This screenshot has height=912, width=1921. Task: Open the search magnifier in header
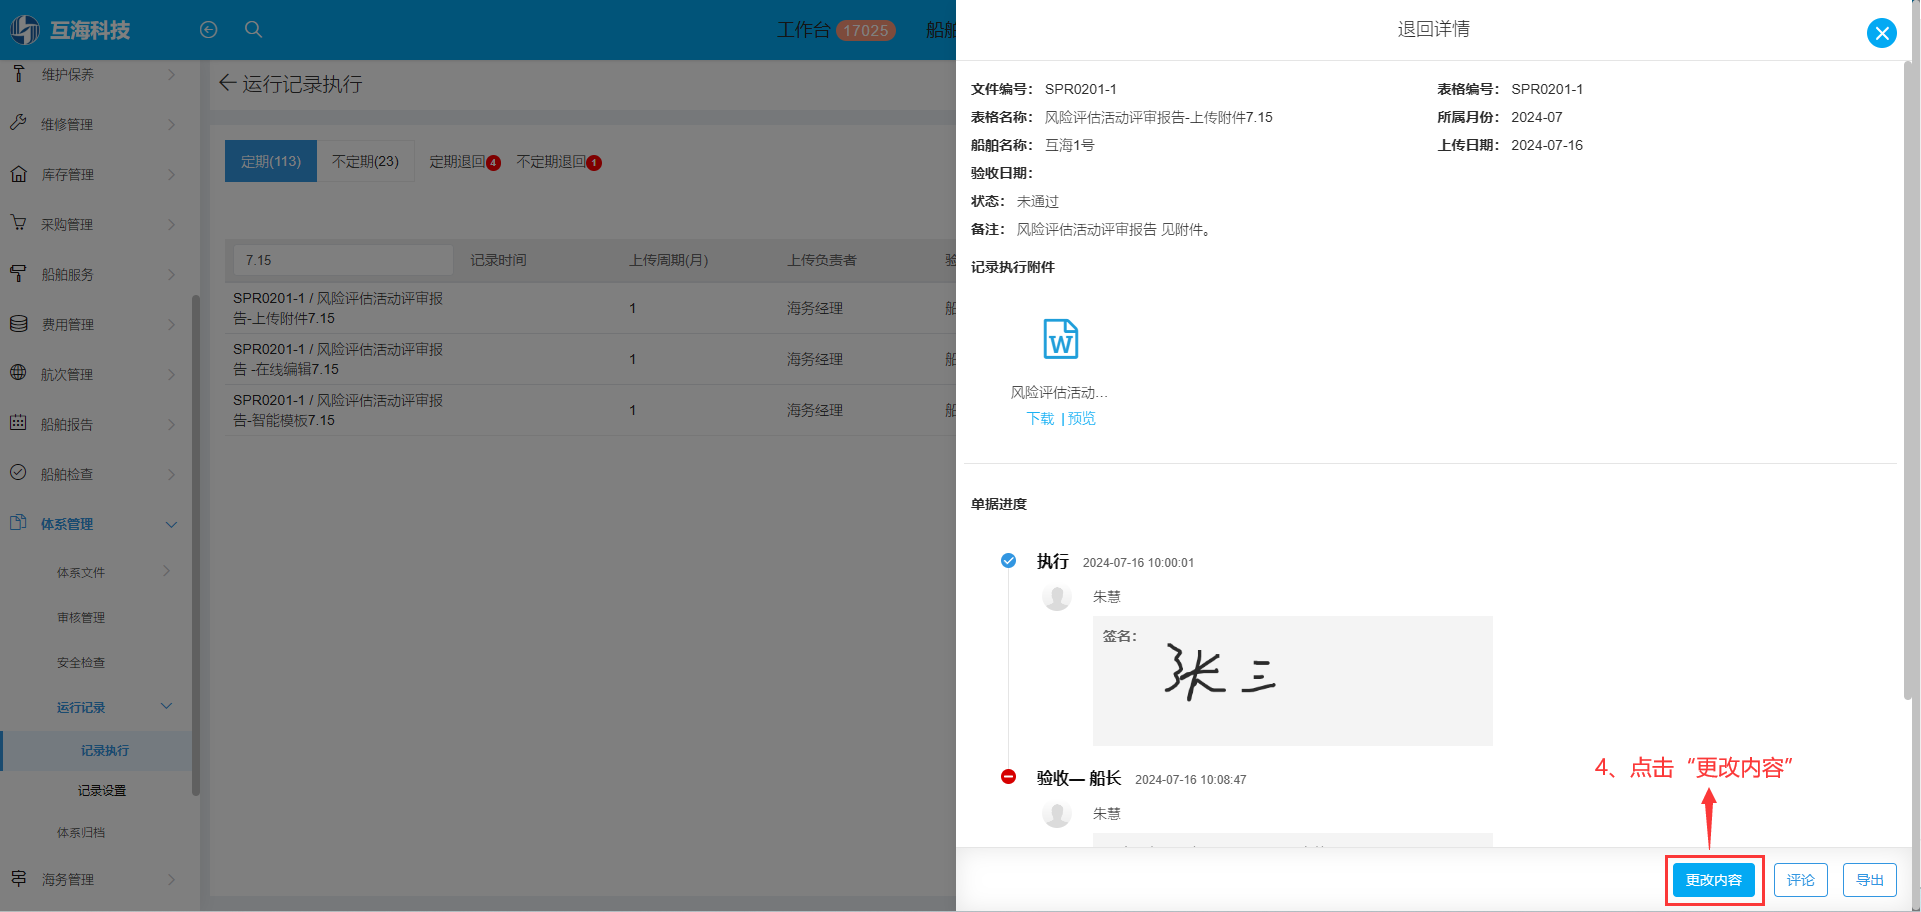point(254,30)
